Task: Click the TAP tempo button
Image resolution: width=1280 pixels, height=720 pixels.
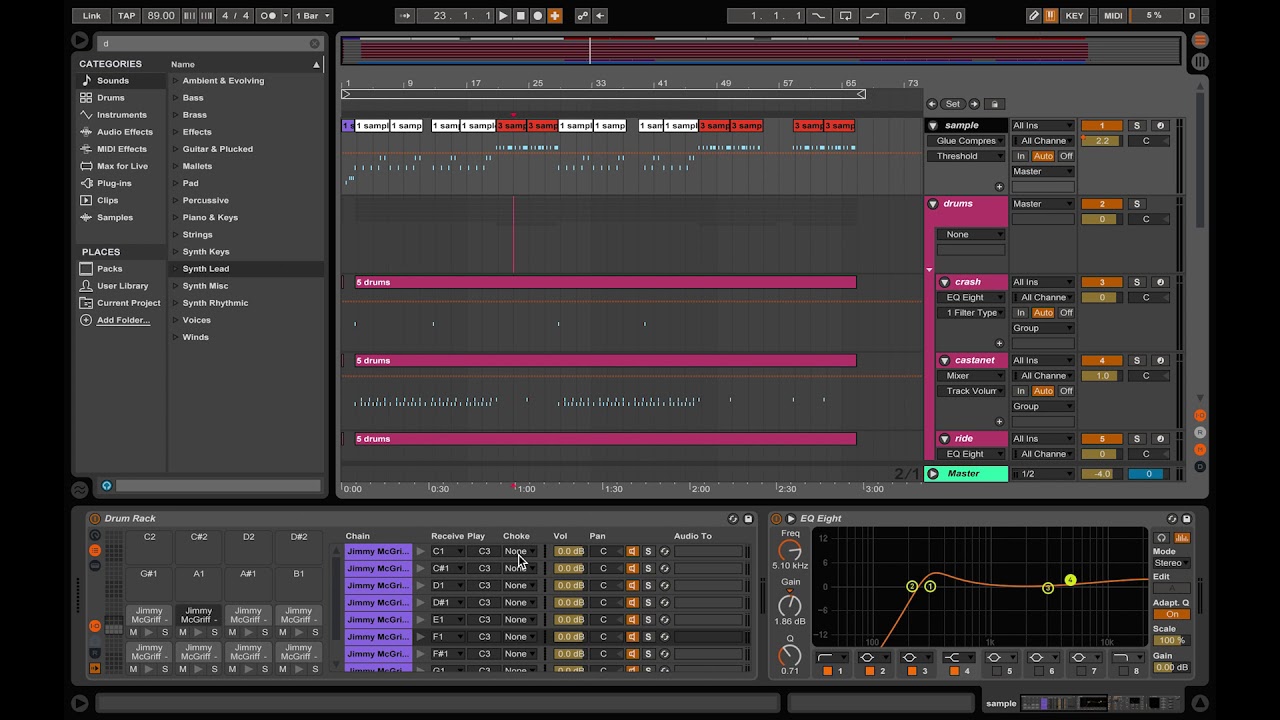Action: pyautogui.click(x=127, y=16)
